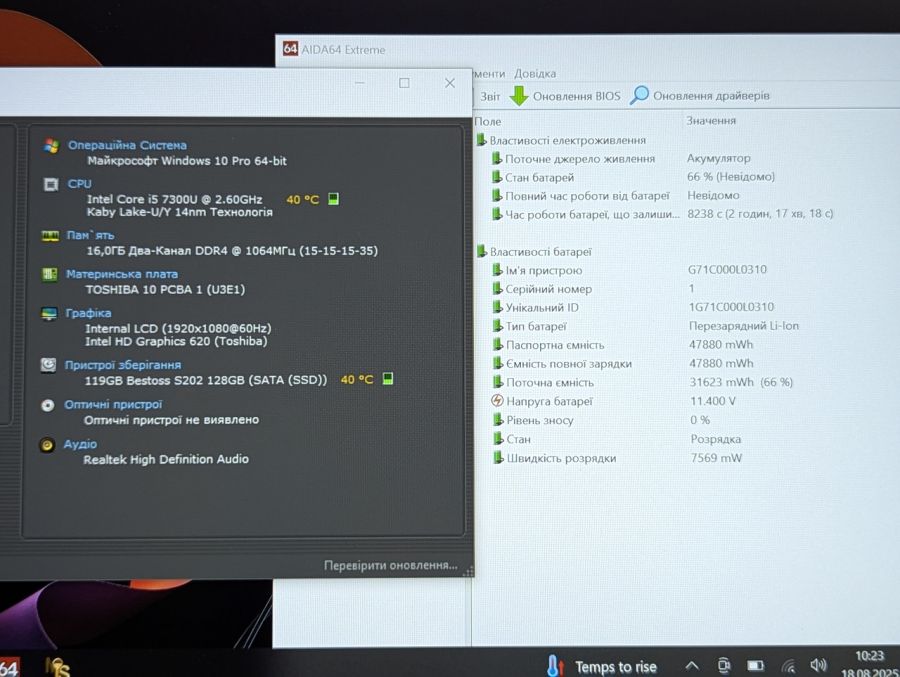Click the AIDA64 Extreme title bar logo
This screenshot has height=677, width=900.
(x=290, y=49)
